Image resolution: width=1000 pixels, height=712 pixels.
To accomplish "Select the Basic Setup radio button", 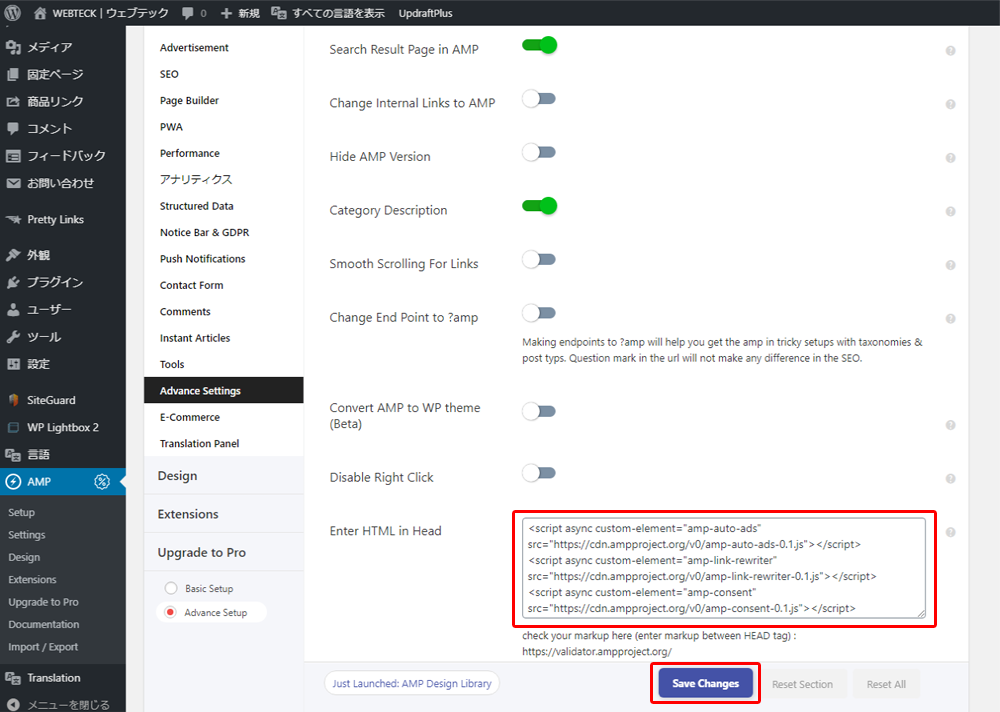I will pyautogui.click(x=171, y=588).
